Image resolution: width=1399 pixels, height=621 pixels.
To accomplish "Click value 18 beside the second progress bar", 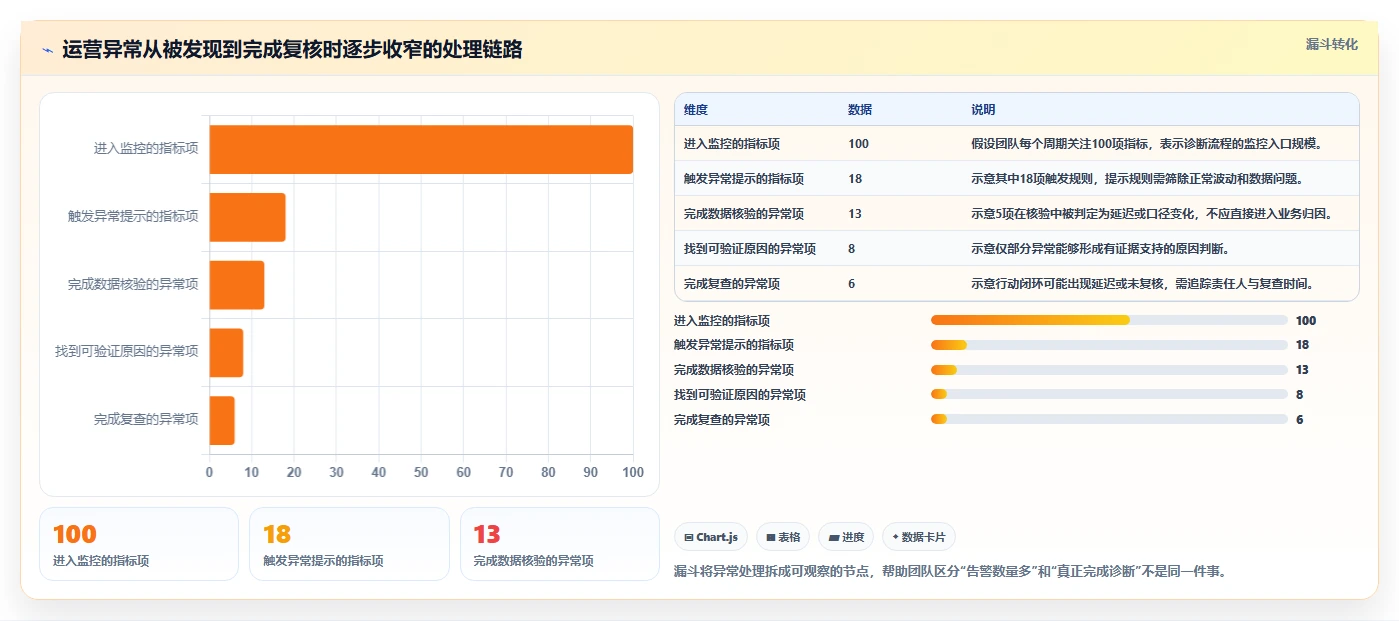I will tap(1303, 345).
